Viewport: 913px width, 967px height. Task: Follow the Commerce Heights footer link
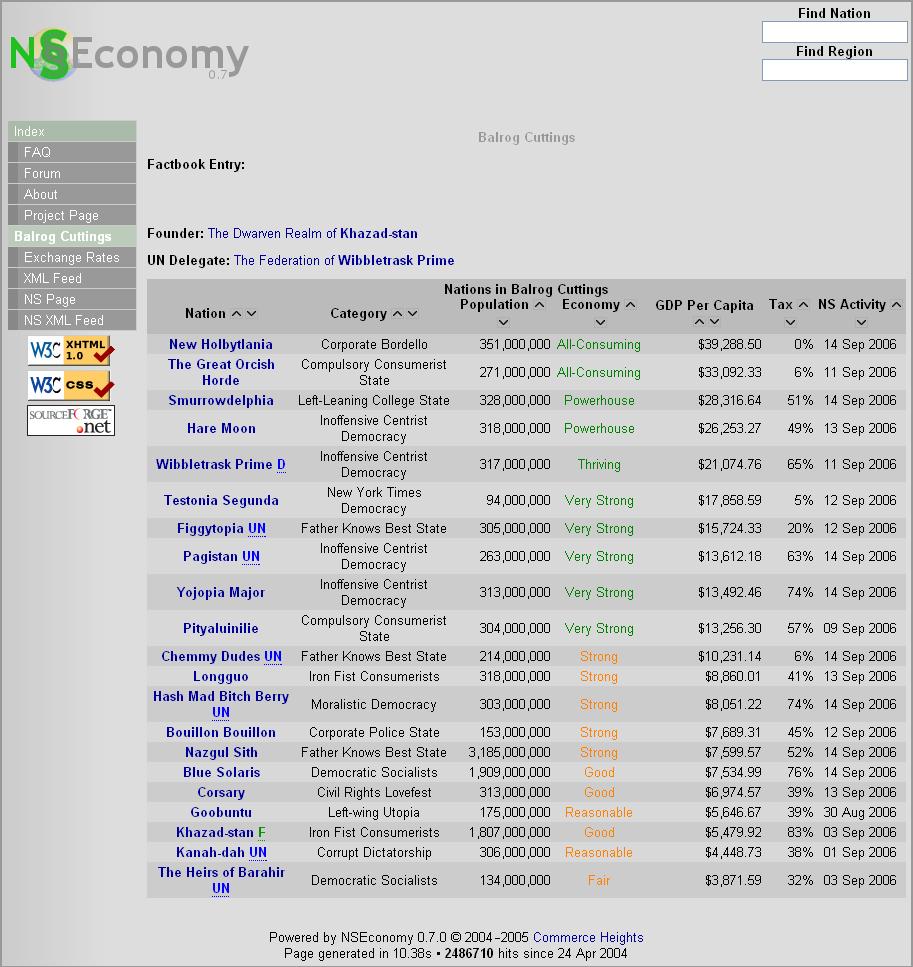click(588, 937)
